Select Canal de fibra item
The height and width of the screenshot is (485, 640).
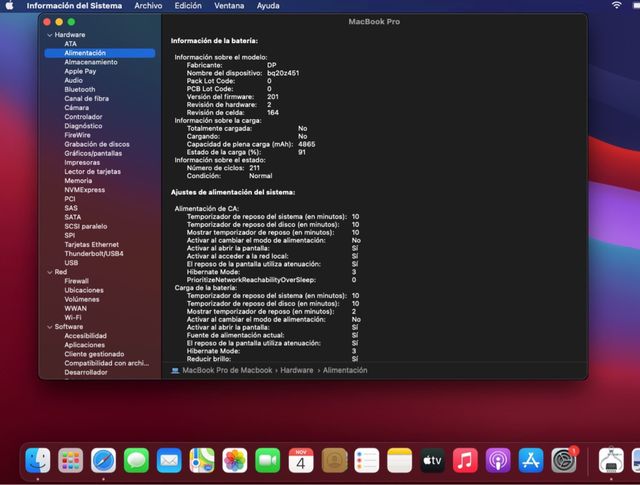[87, 98]
